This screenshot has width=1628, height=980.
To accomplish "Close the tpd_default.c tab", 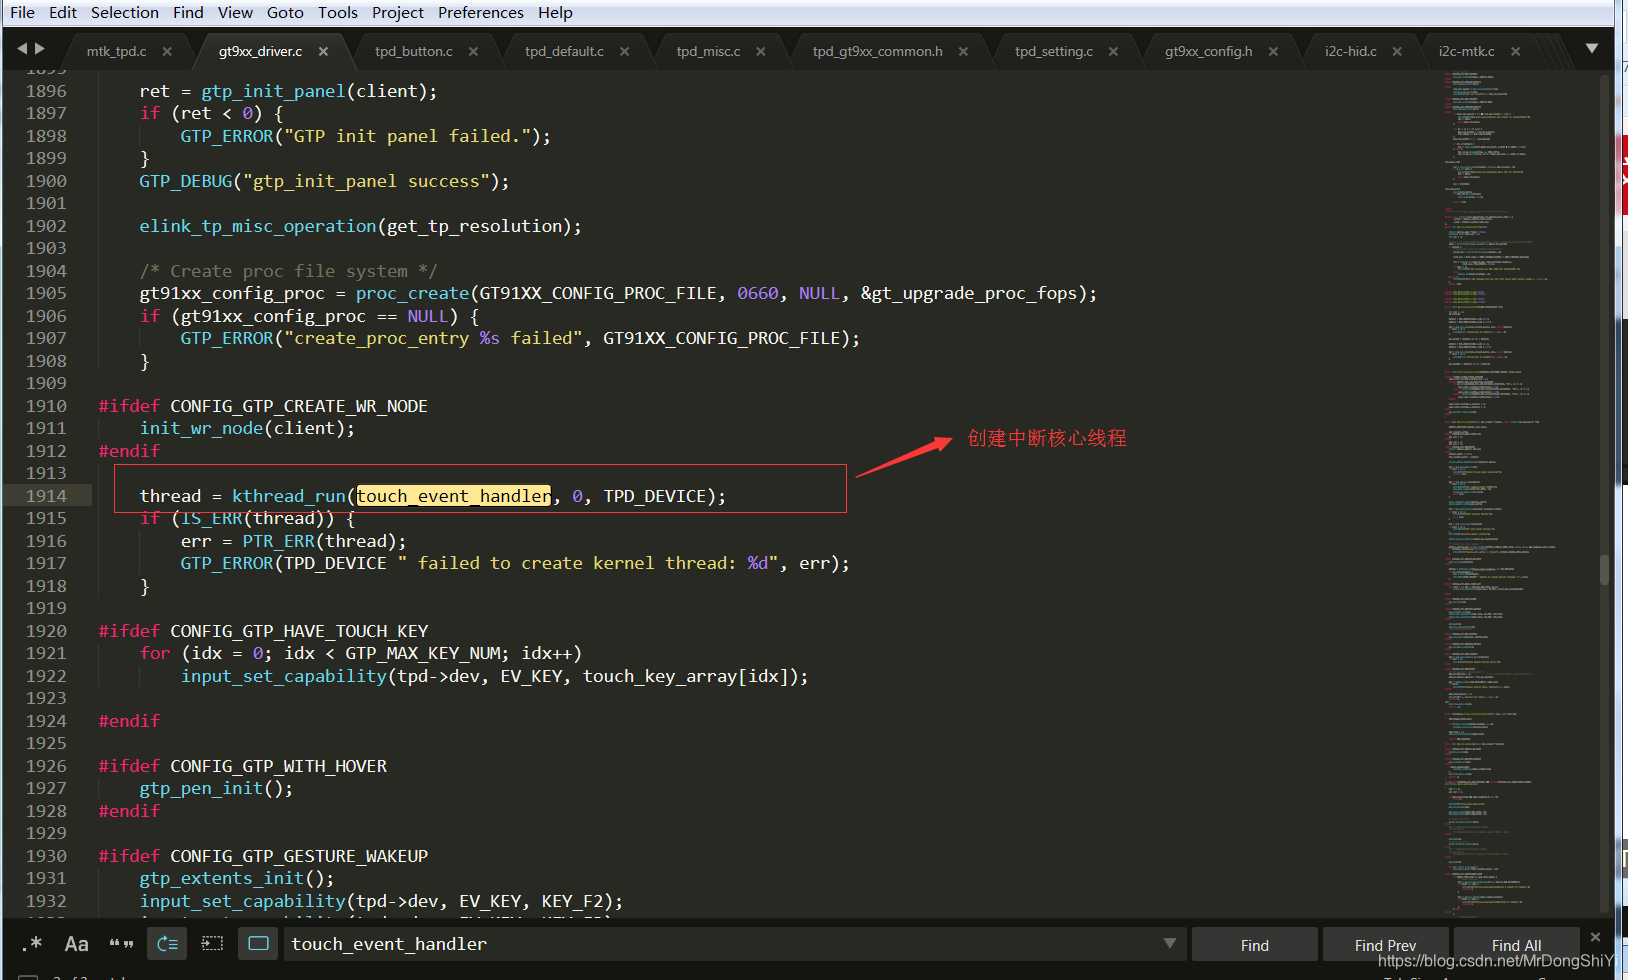I will point(624,51).
